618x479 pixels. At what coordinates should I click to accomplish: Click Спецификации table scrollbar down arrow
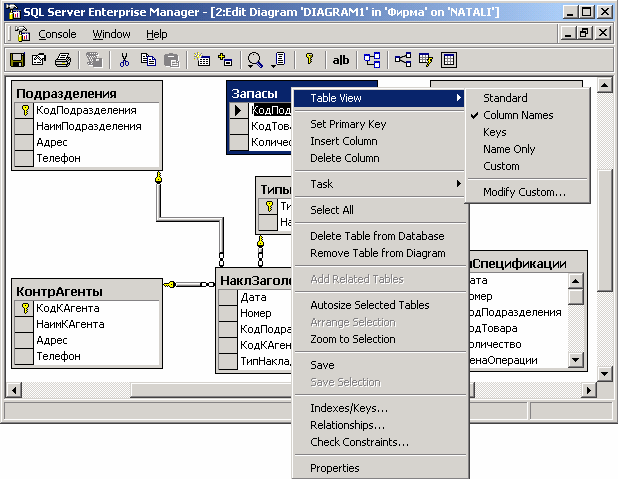pyautogui.click(x=575, y=360)
